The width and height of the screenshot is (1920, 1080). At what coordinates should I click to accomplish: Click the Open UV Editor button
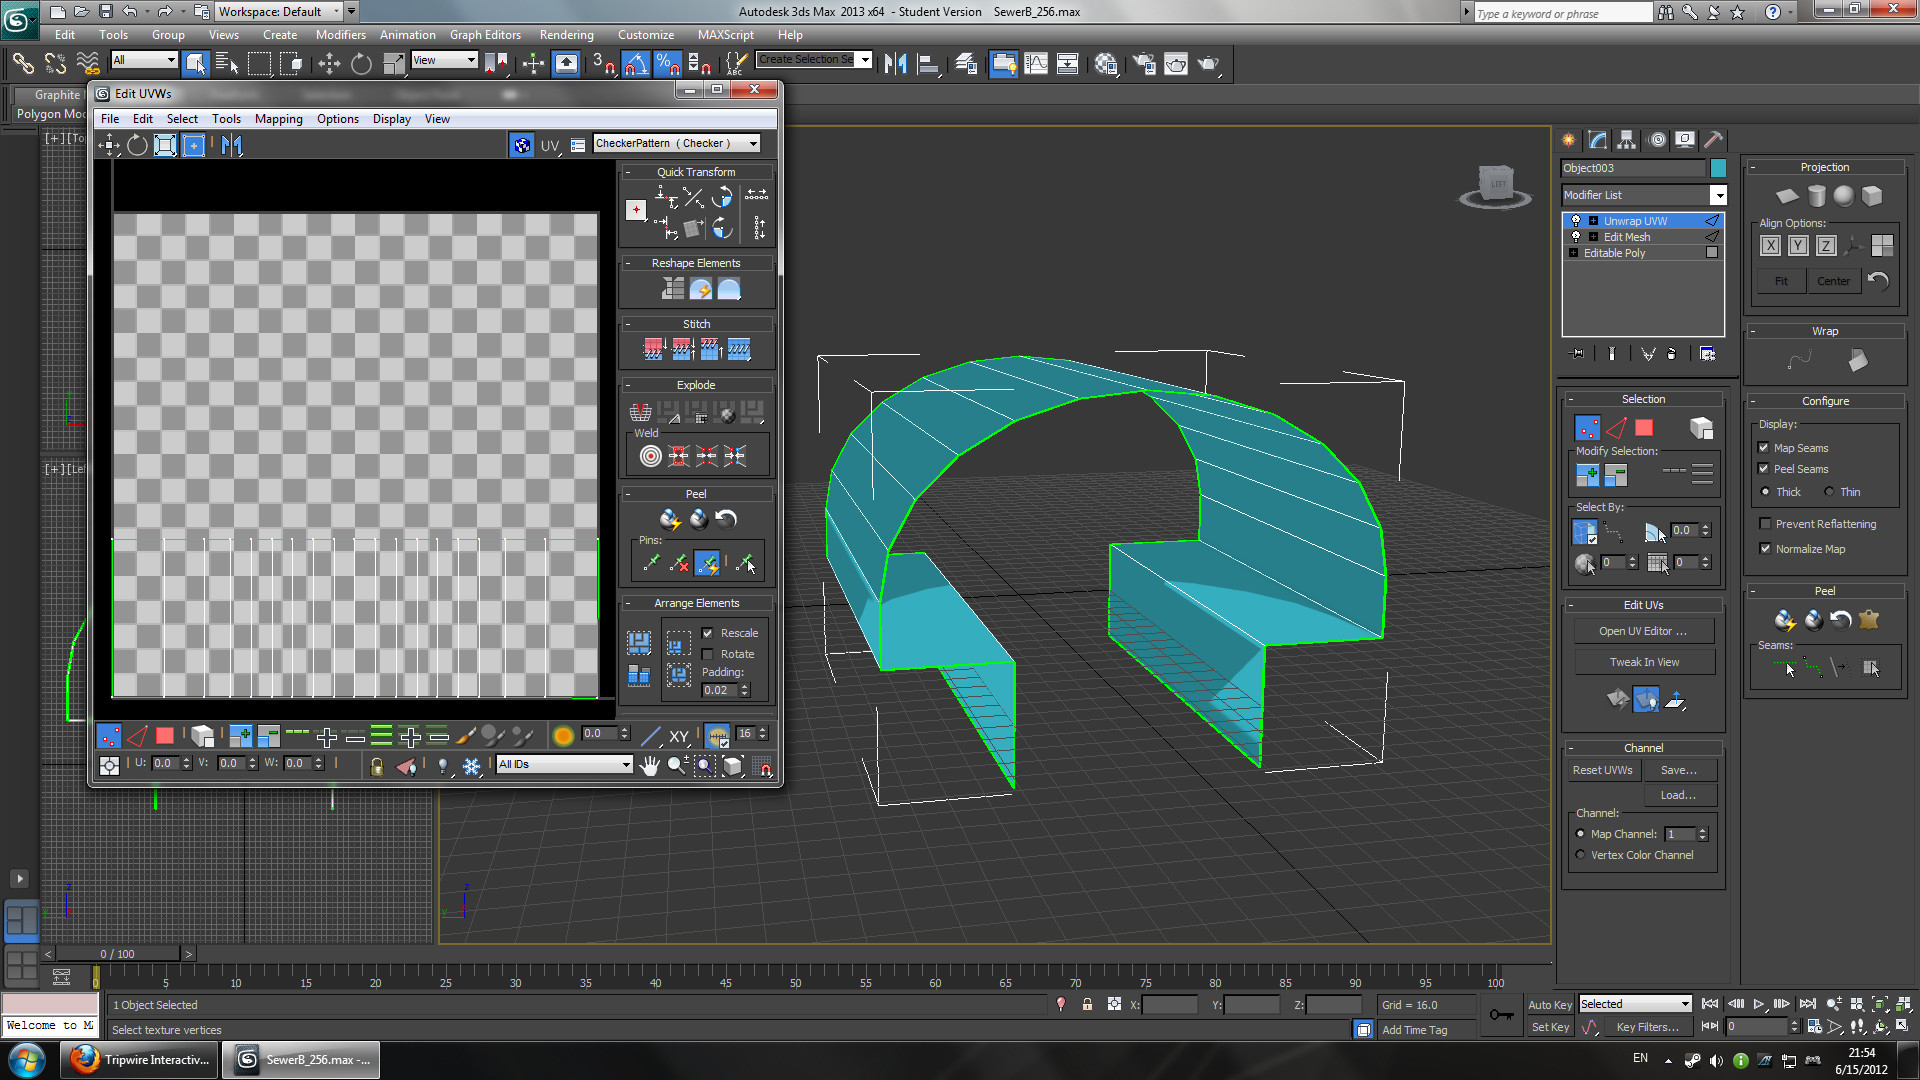(1643, 631)
